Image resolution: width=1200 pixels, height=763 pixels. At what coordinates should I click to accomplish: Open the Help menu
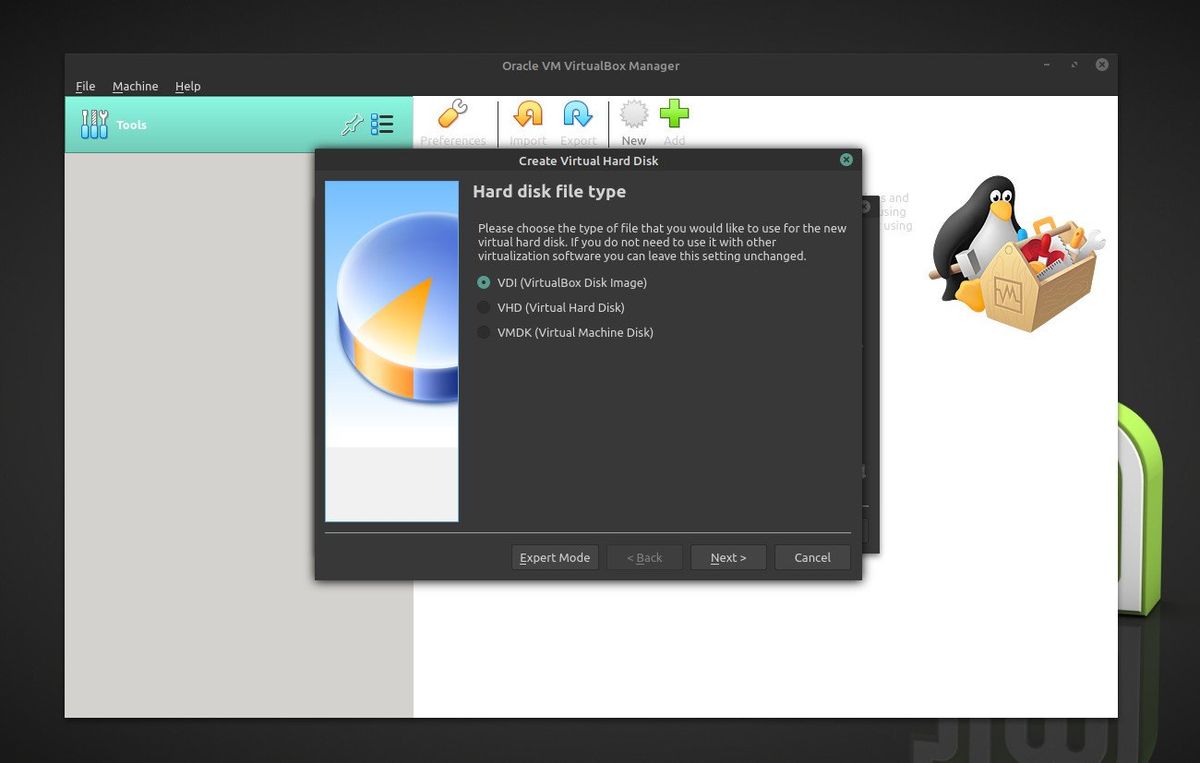click(x=188, y=86)
